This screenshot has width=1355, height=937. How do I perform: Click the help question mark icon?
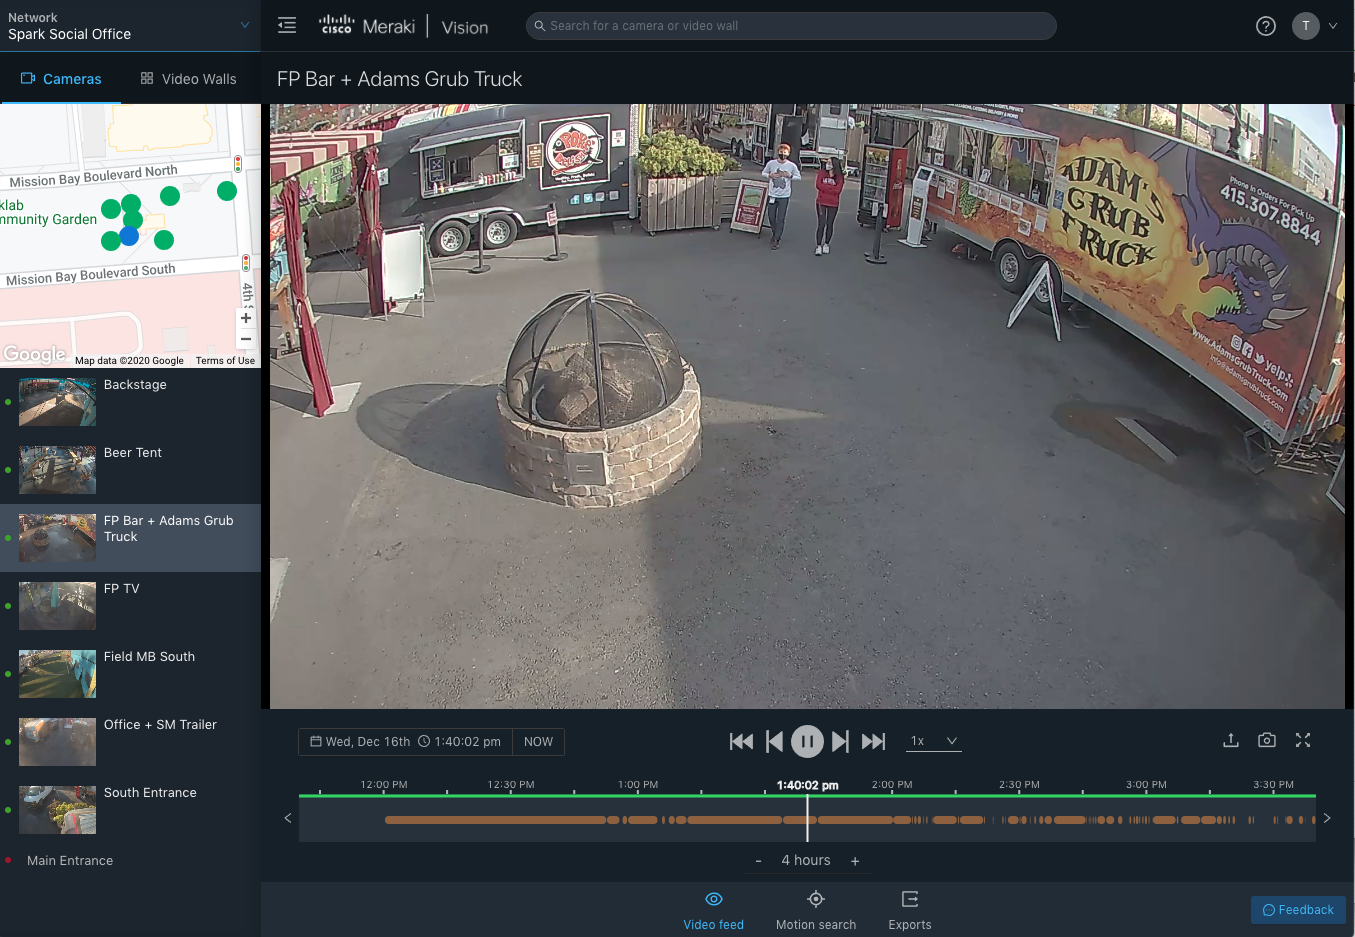1266,26
